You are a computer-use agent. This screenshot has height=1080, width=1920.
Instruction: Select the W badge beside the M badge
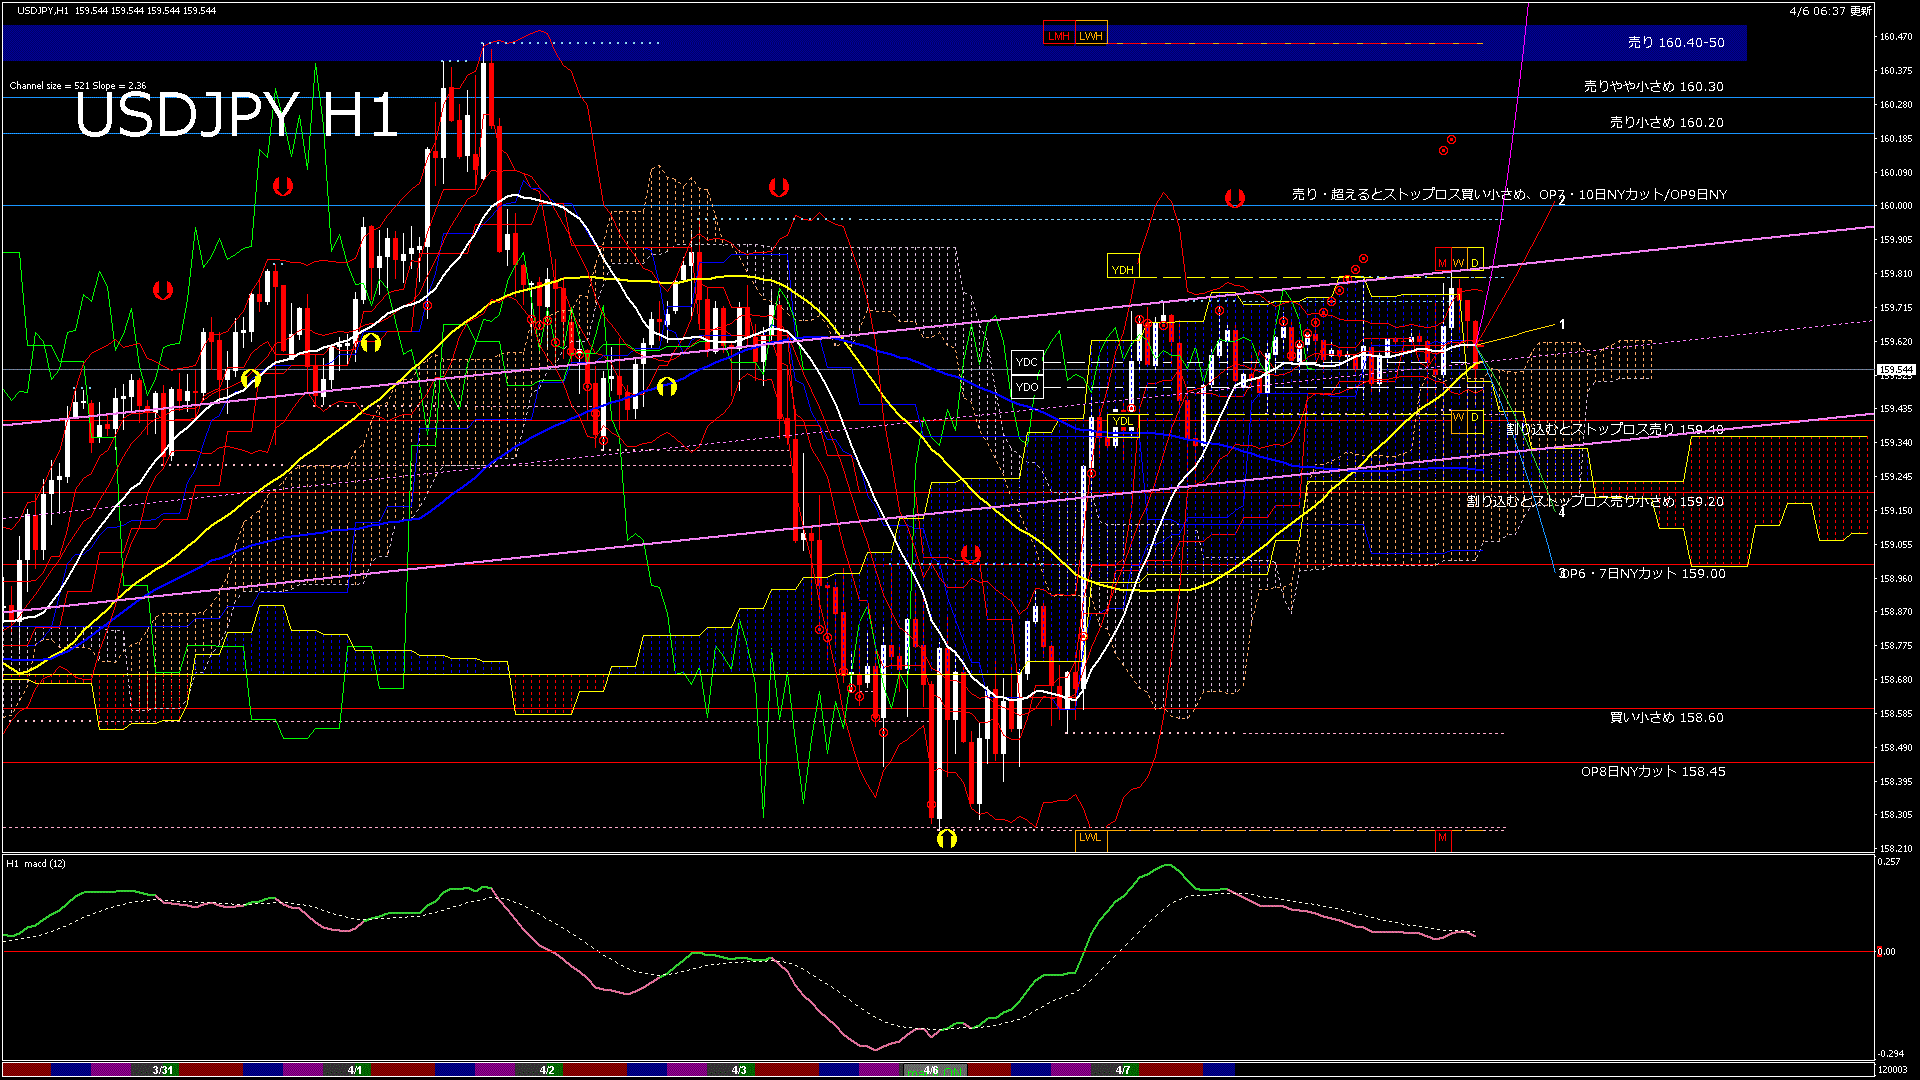point(1456,263)
